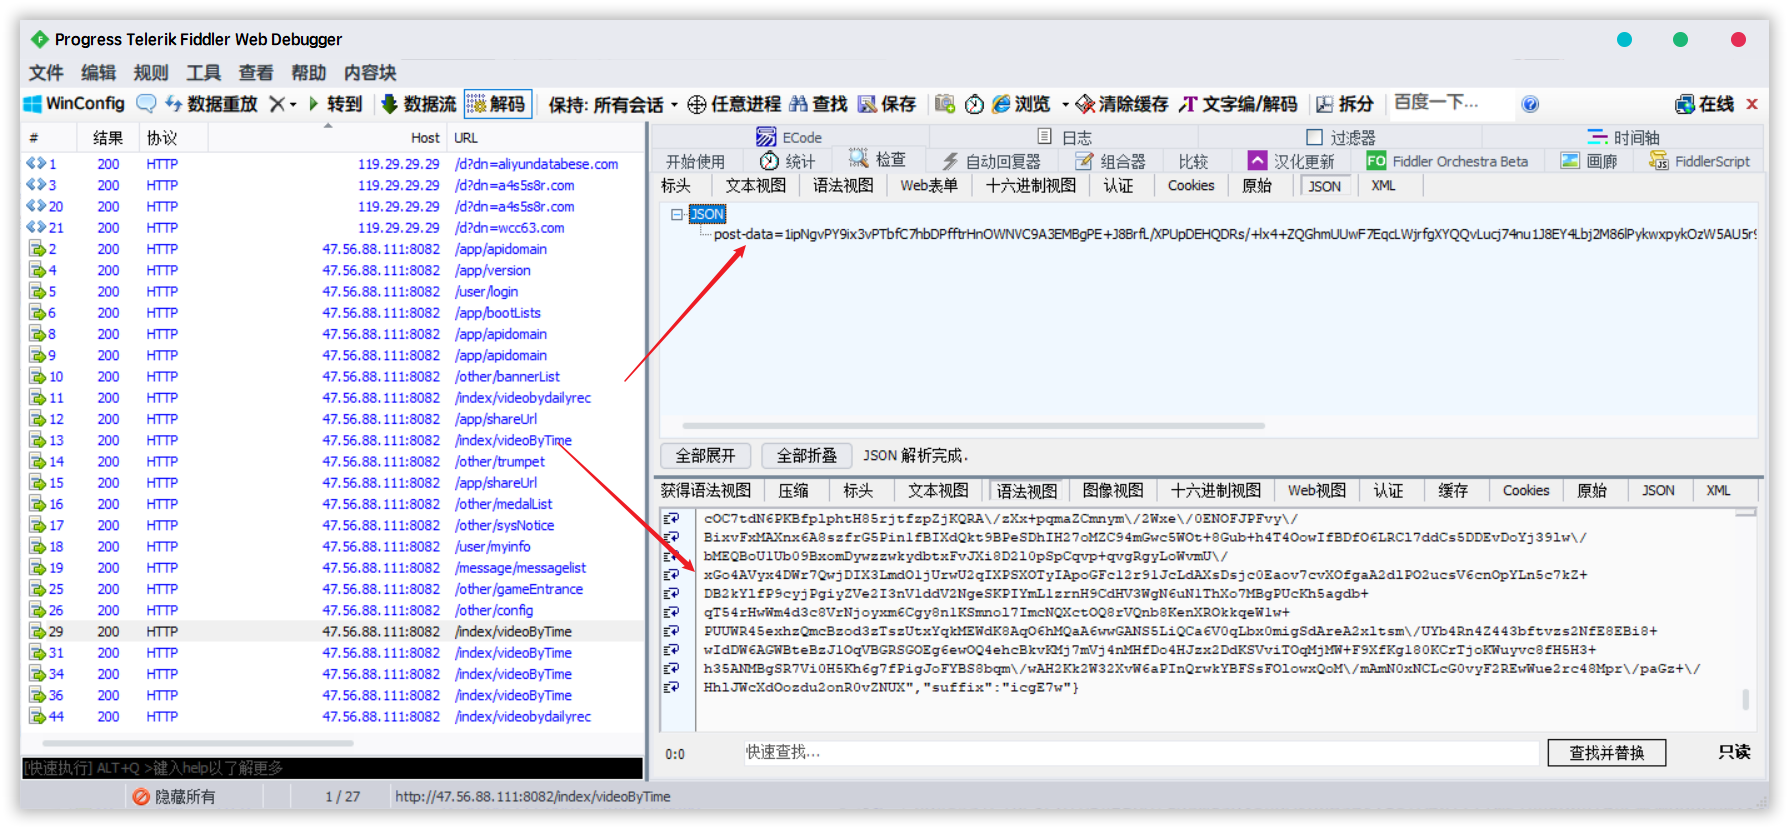1789x829 pixels.
Task: Select the response ImageView (图像视图) tab
Action: pyautogui.click(x=1113, y=490)
